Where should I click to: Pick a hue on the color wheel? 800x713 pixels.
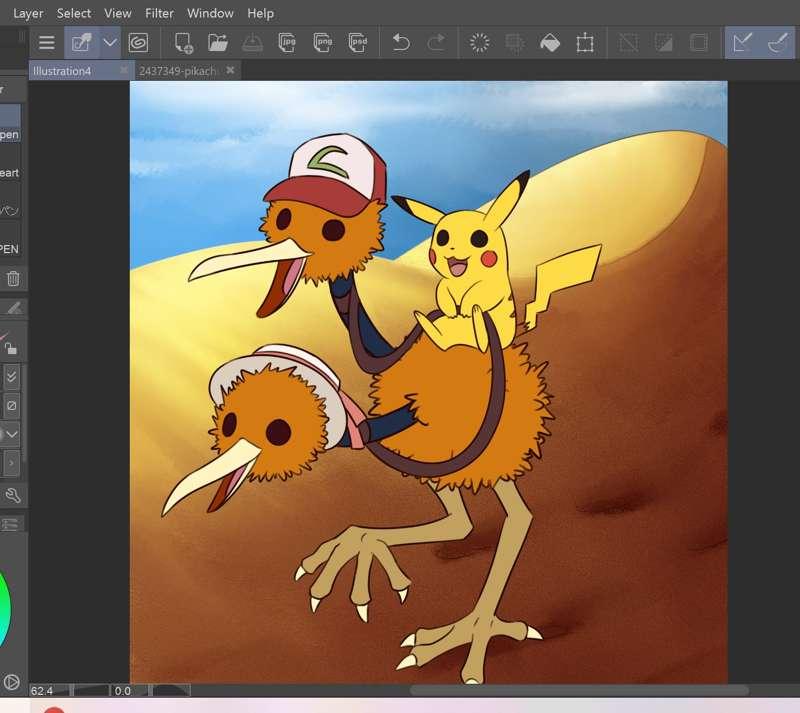4,609
